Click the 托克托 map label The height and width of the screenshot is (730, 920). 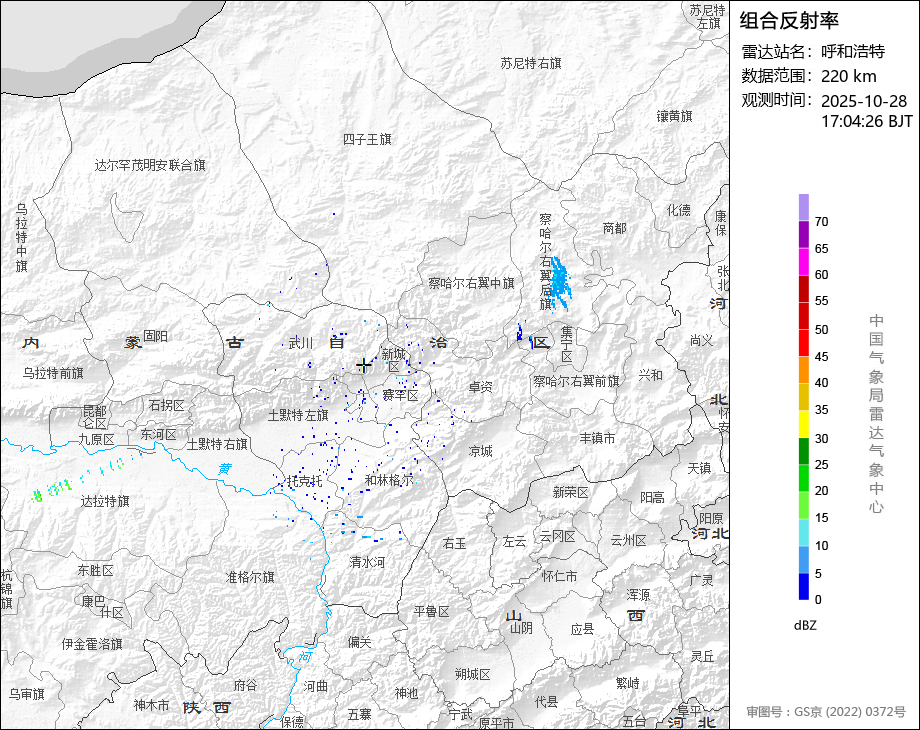pyautogui.click(x=305, y=481)
